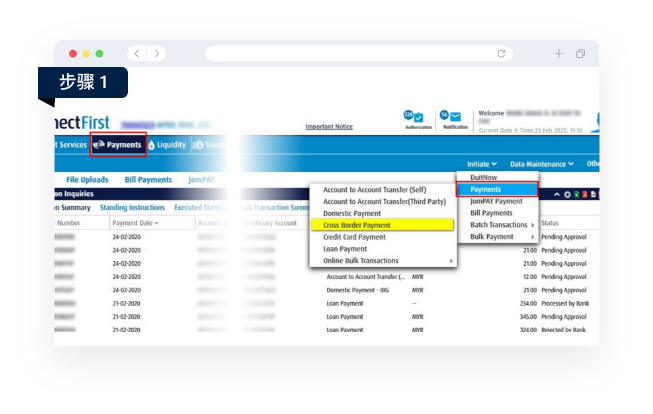Click the browser address bar

click(359, 53)
